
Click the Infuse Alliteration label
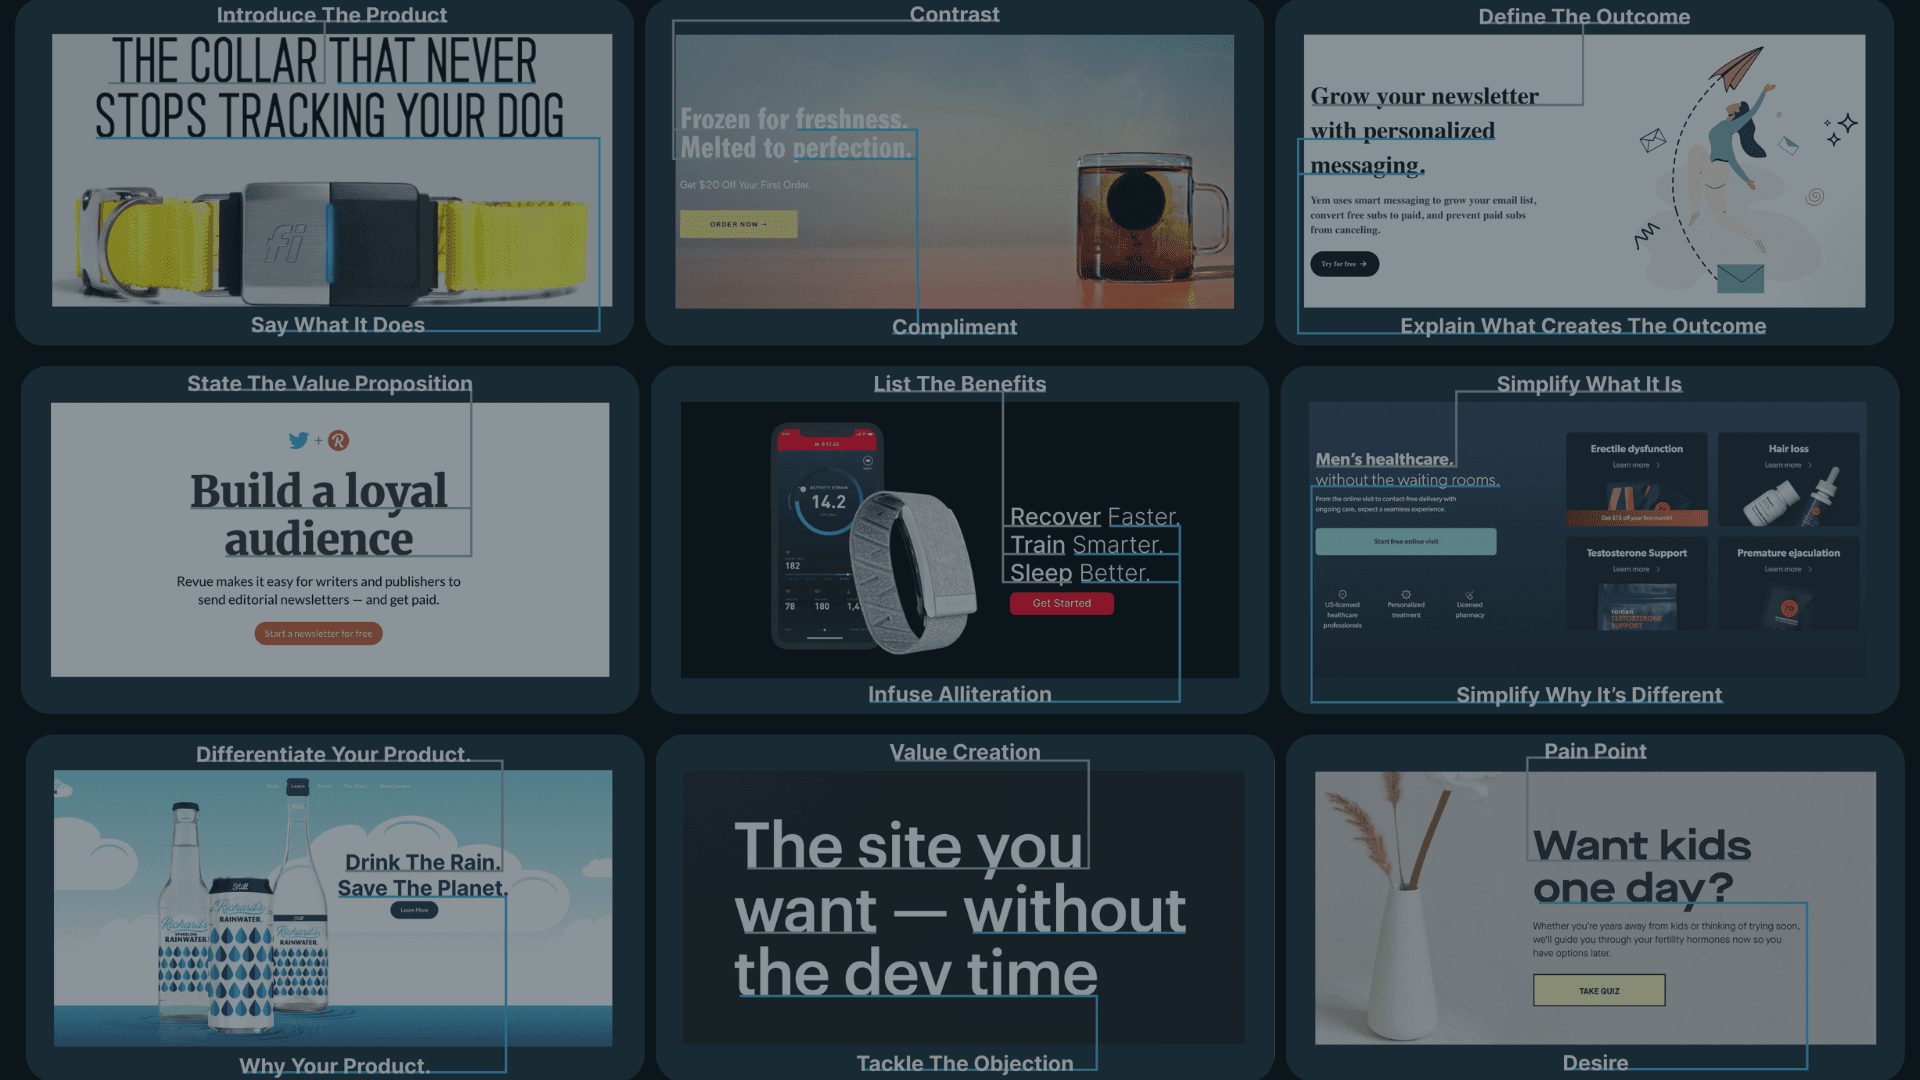pos(959,694)
